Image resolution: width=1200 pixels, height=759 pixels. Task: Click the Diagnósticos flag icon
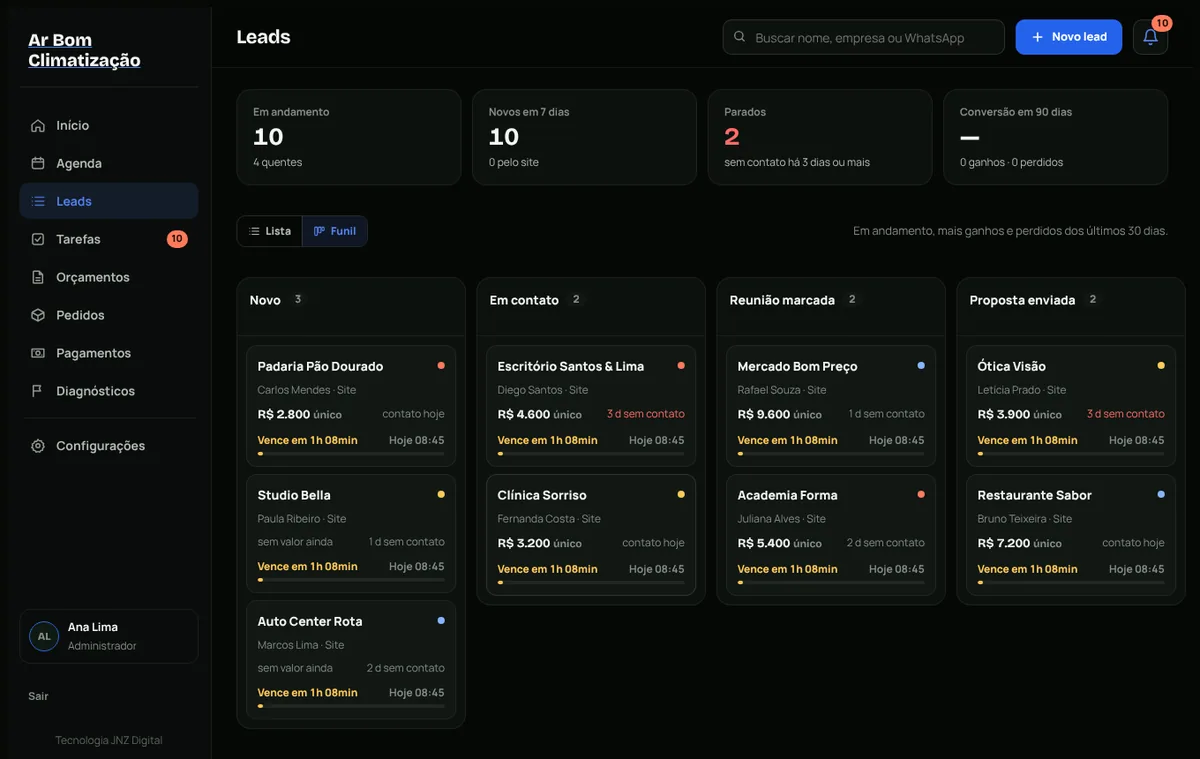38,392
